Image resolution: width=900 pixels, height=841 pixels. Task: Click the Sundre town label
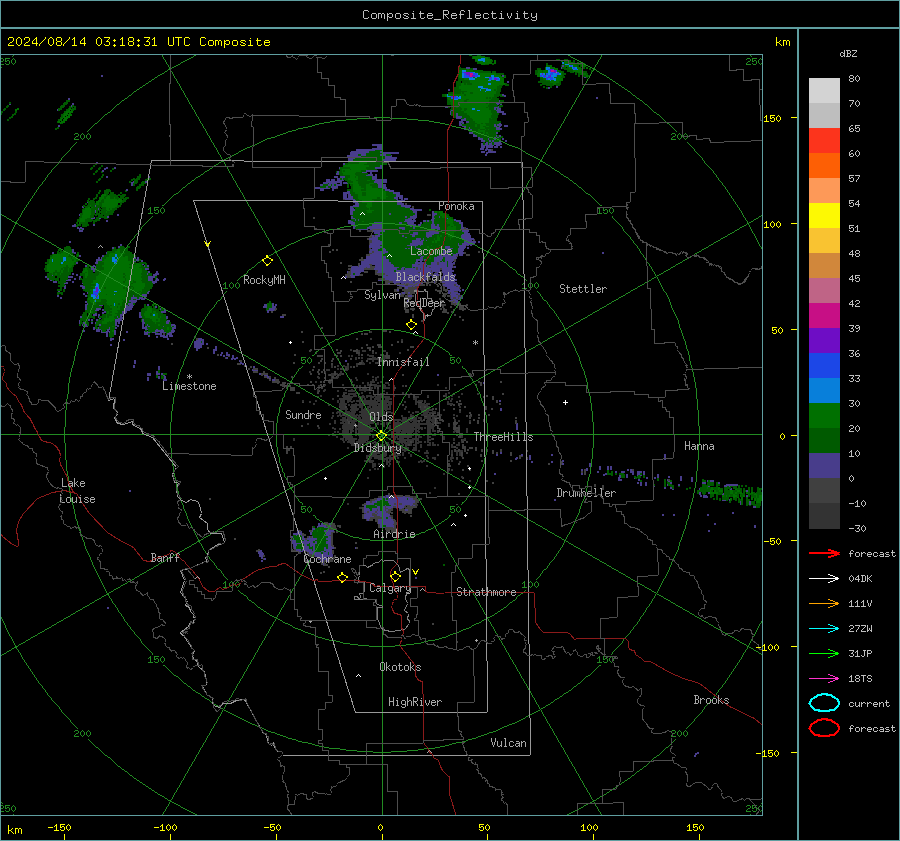click(303, 414)
